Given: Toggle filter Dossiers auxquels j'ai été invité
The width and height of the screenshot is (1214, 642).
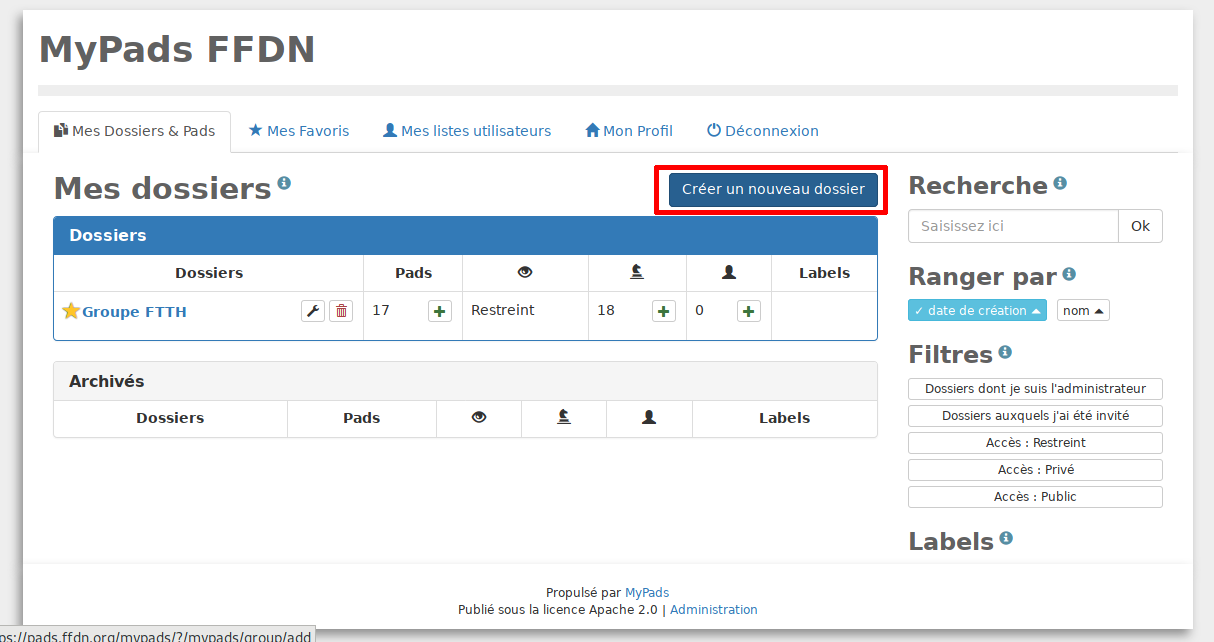Looking at the screenshot, I should 1035,416.
